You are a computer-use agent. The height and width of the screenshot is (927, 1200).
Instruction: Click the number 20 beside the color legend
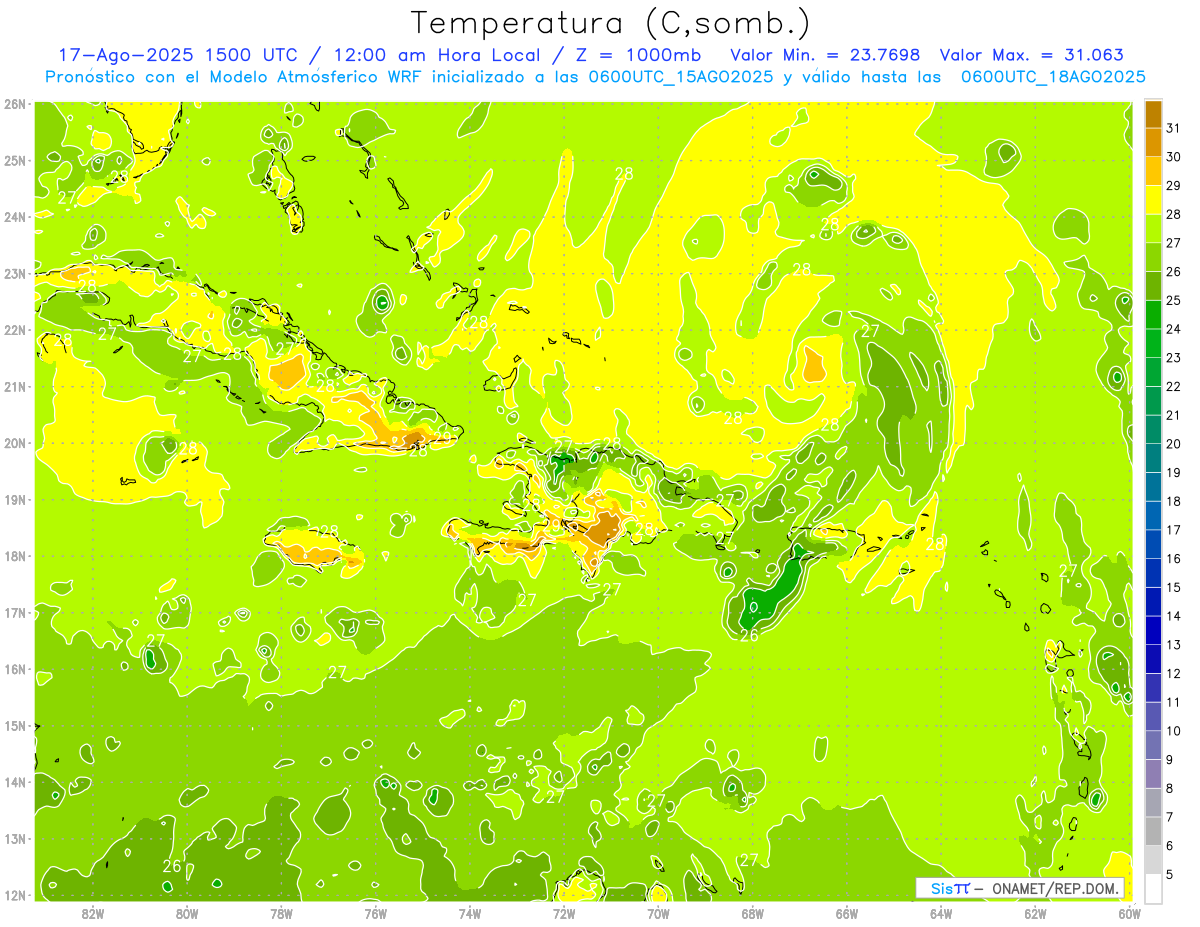[1174, 444]
